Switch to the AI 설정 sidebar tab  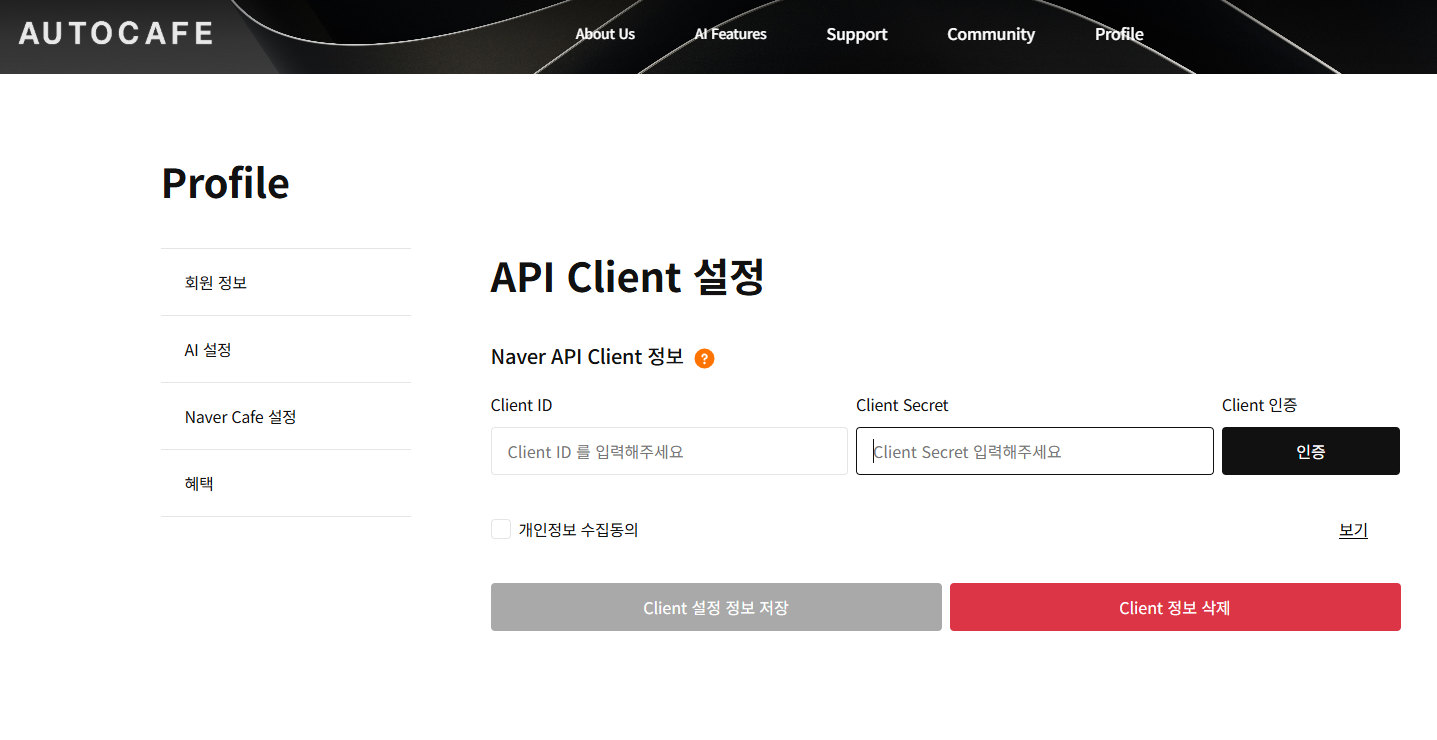208,350
